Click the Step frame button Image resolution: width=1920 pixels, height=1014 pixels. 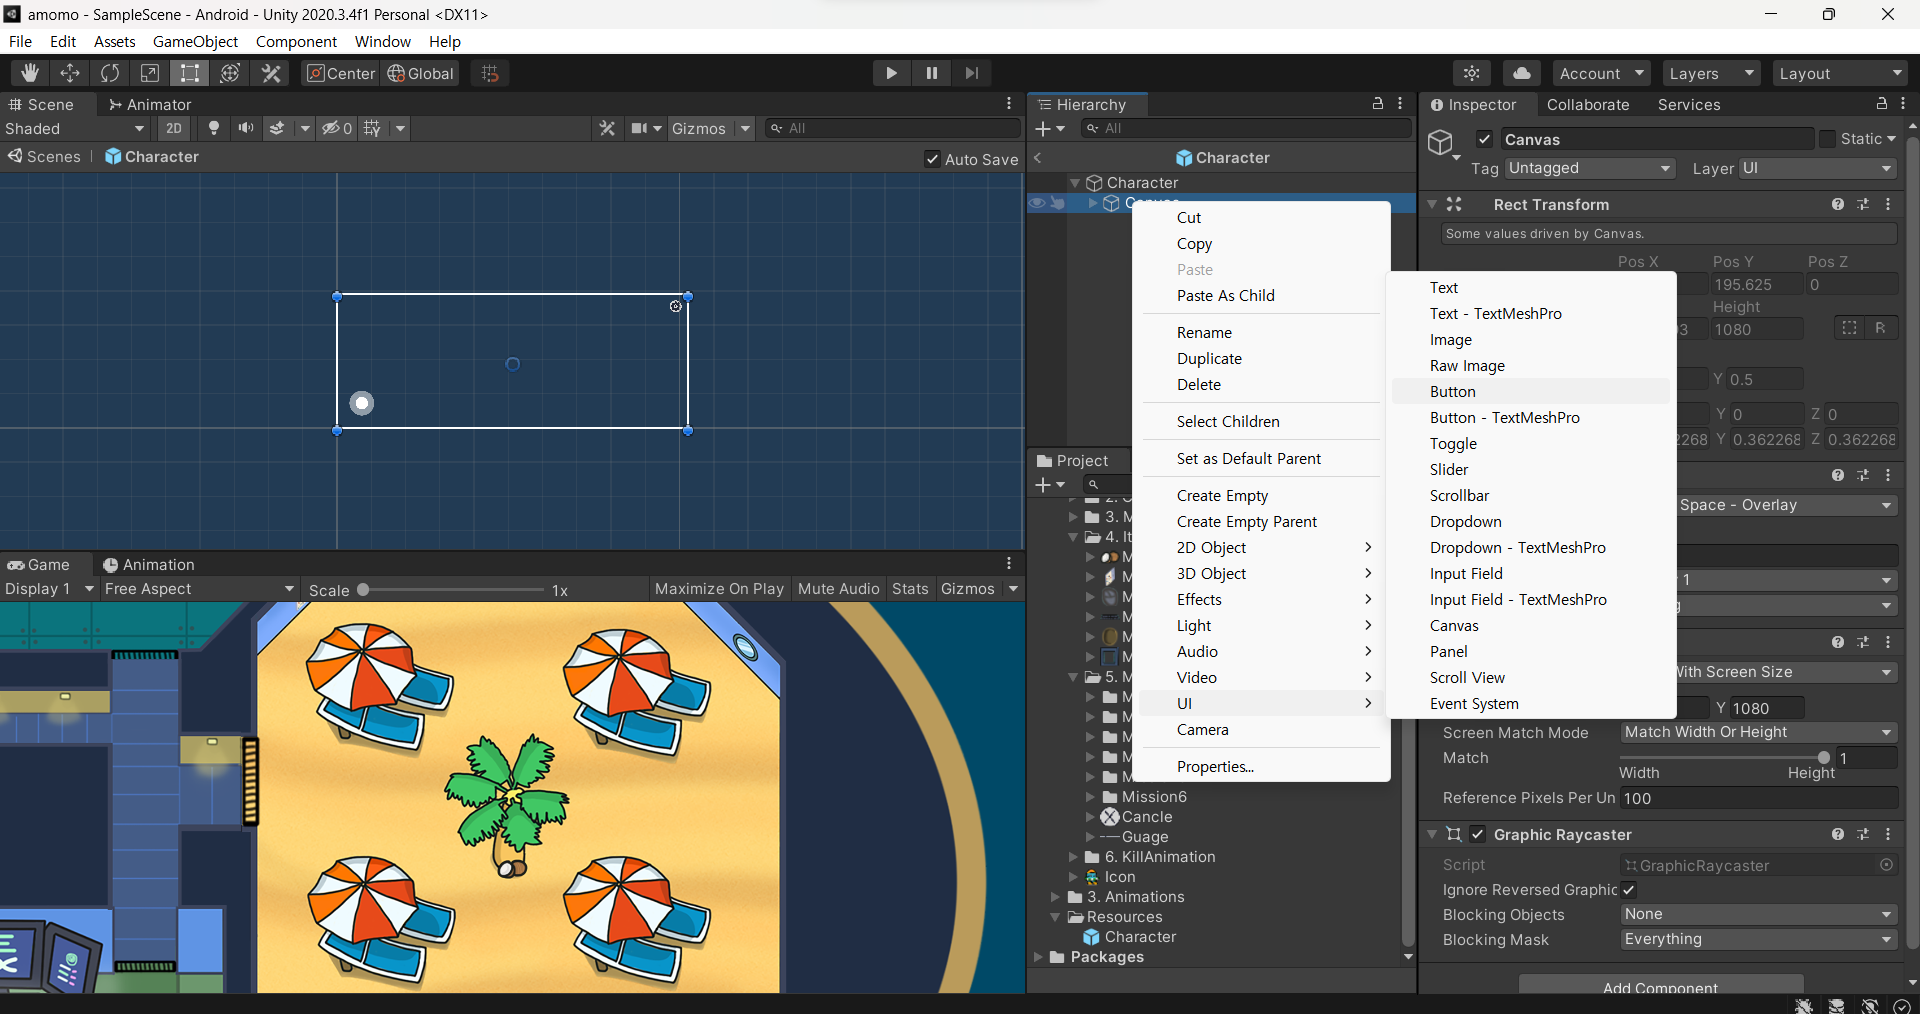tap(971, 73)
